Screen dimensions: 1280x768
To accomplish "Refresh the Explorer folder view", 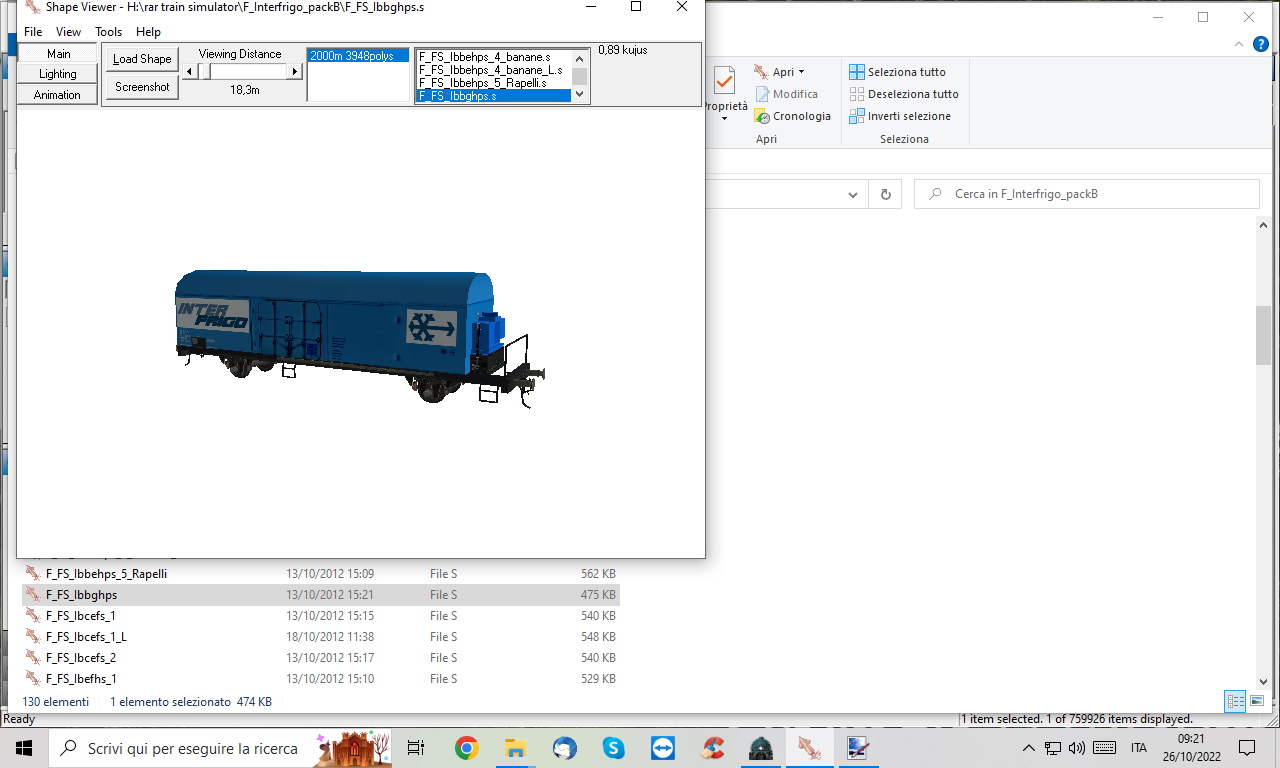I will click(885, 195).
